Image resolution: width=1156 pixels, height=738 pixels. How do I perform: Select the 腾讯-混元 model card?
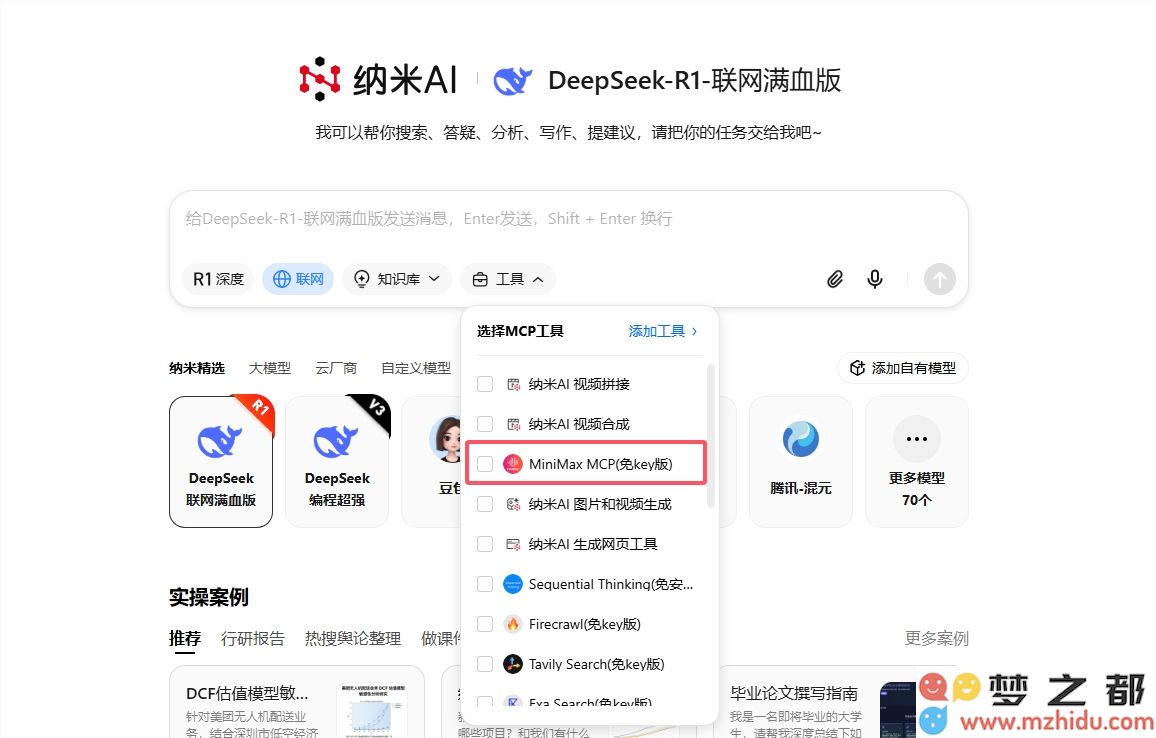pos(801,462)
